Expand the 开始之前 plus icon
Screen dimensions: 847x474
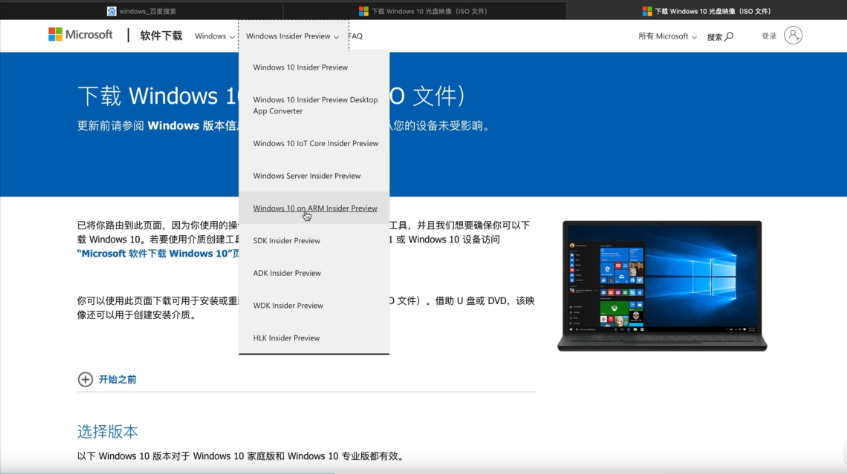(85, 379)
